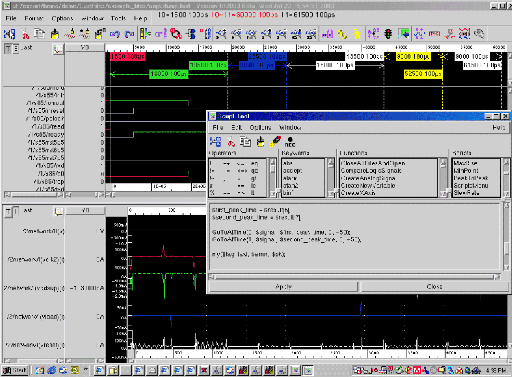Open the File menu of the main window
Image resolution: width=512 pixels, height=377 pixels.
(11, 18)
